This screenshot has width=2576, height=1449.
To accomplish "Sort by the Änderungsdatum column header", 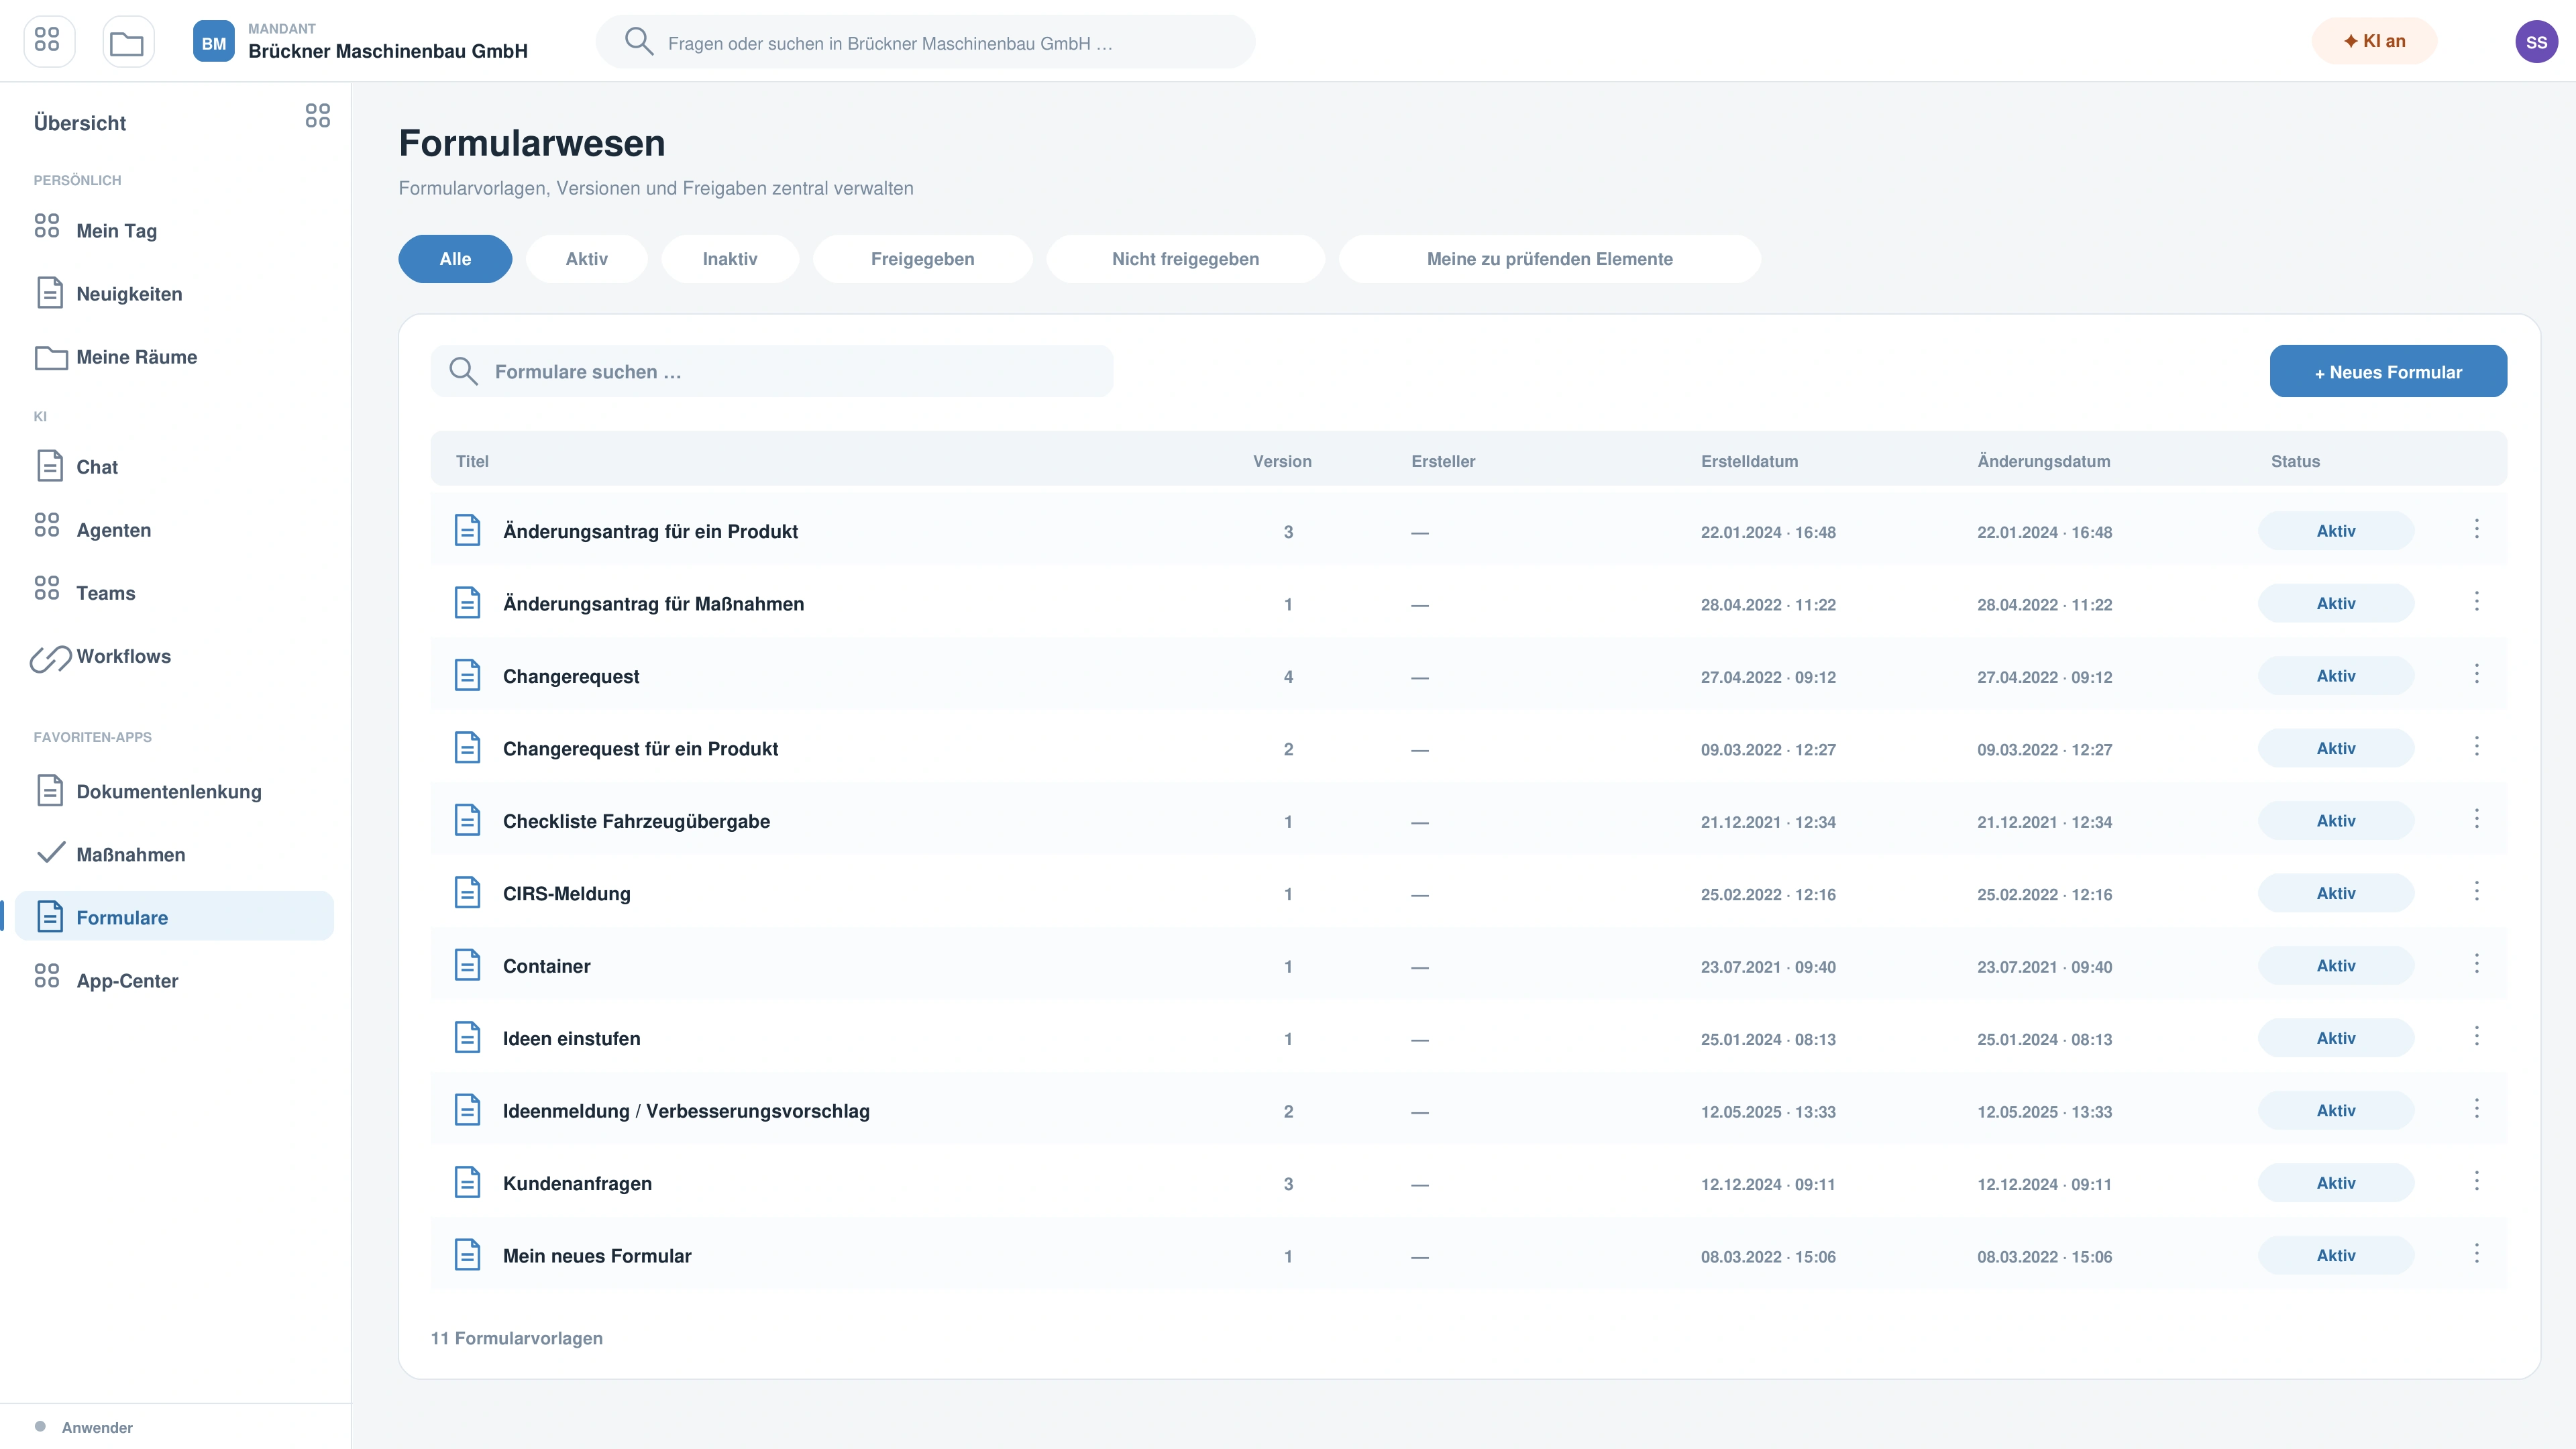I will [2043, 461].
